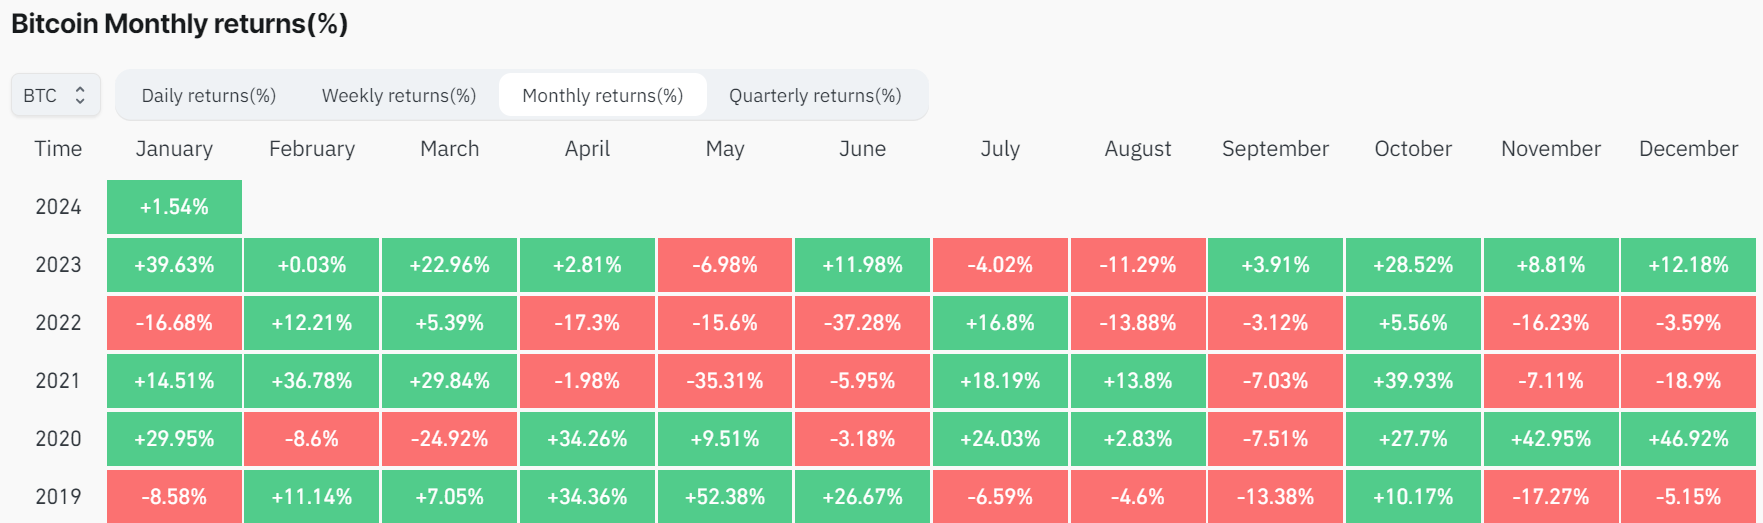Click the 2022 year row label
Screen dimensions: 1763x523
pyautogui.click(x=58, y=323)
